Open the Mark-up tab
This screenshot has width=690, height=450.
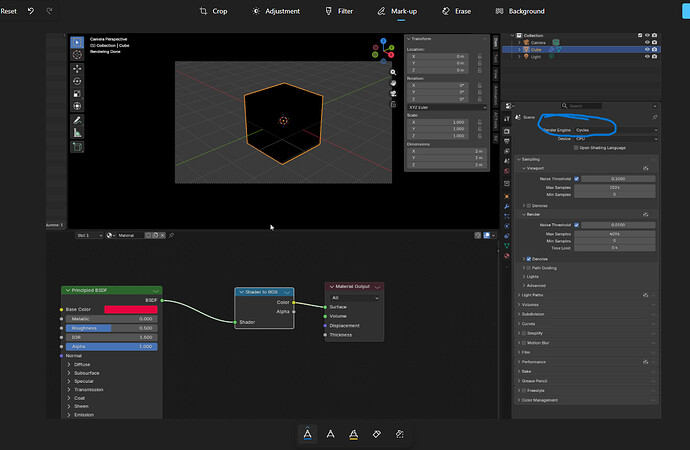click(397, 11)
